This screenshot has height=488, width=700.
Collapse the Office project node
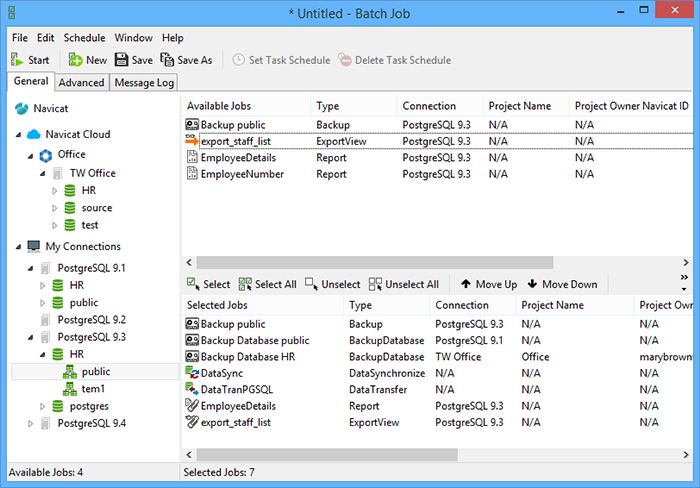30,156
